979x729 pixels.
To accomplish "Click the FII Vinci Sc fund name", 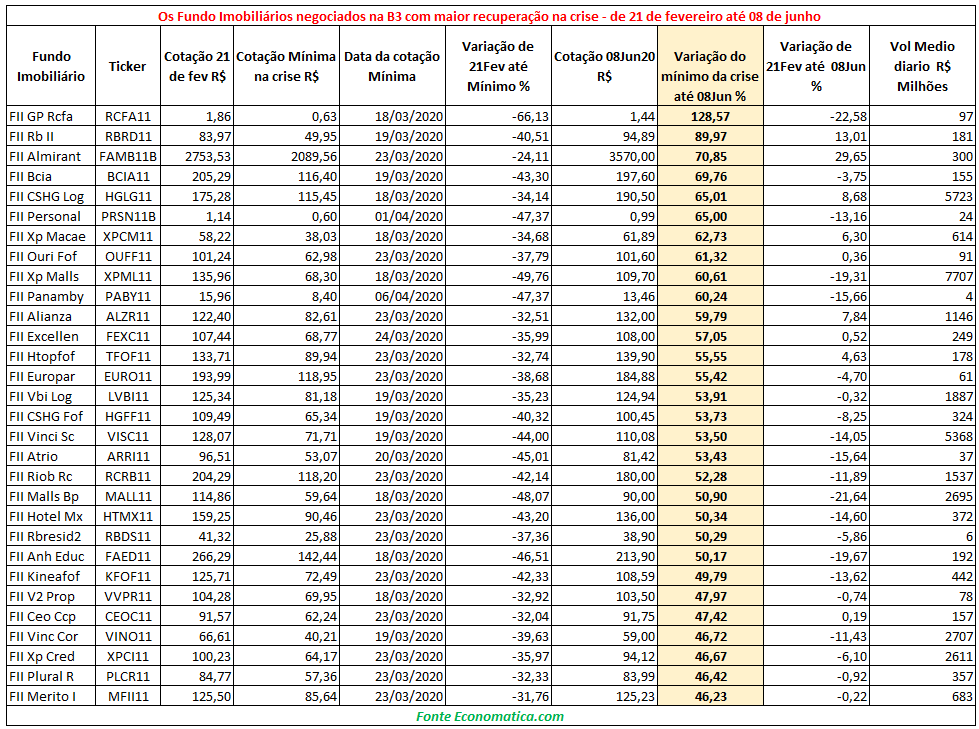I will (42, 436).
